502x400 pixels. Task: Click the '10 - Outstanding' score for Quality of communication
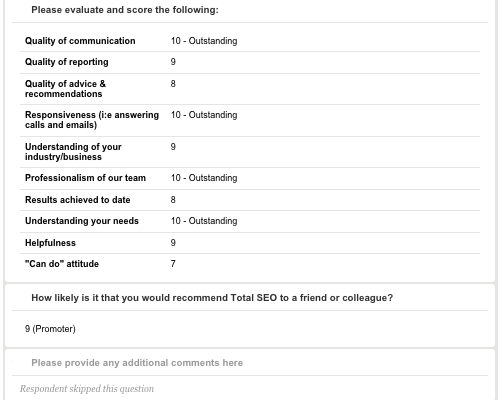(x=204, y=41)
